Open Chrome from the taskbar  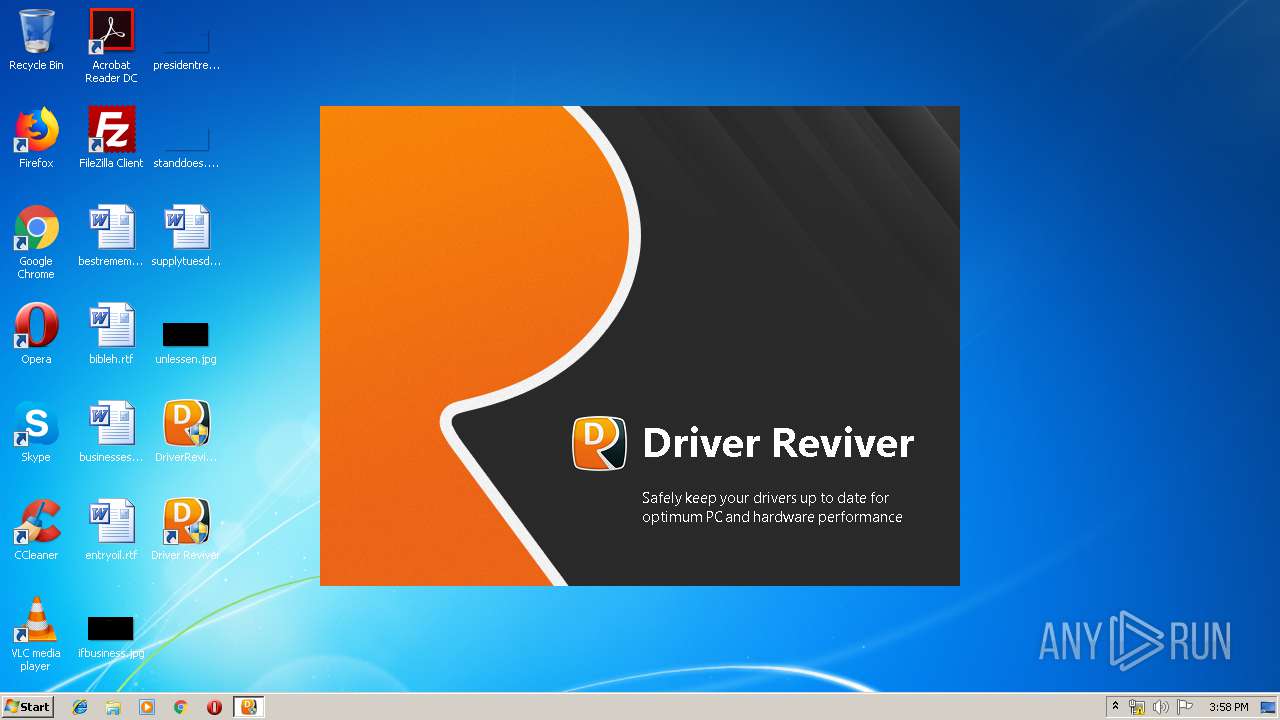[181, 707]
